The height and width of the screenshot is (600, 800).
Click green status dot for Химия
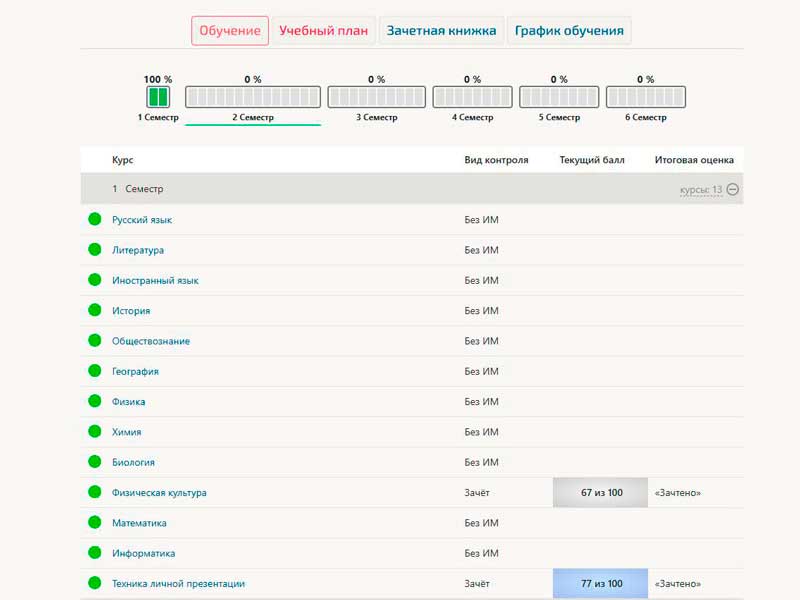[95, 432]
